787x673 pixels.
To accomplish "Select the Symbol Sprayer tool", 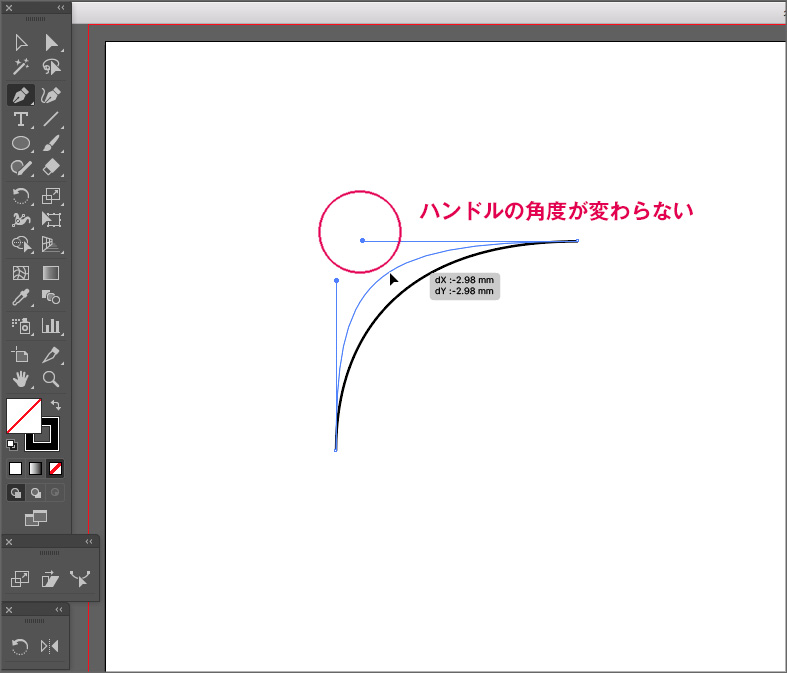I will click(x=21, y=326).
